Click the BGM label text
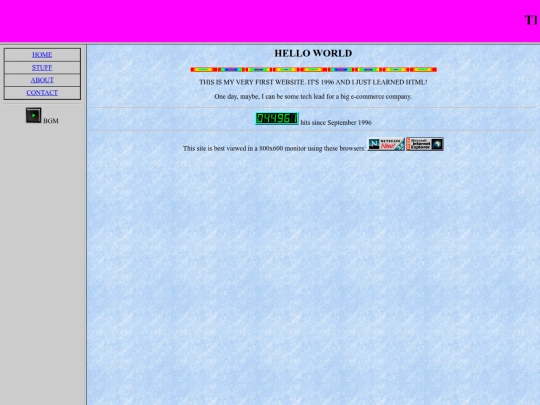Viewport: 540px width, 405px height. (x=51, y=121)
